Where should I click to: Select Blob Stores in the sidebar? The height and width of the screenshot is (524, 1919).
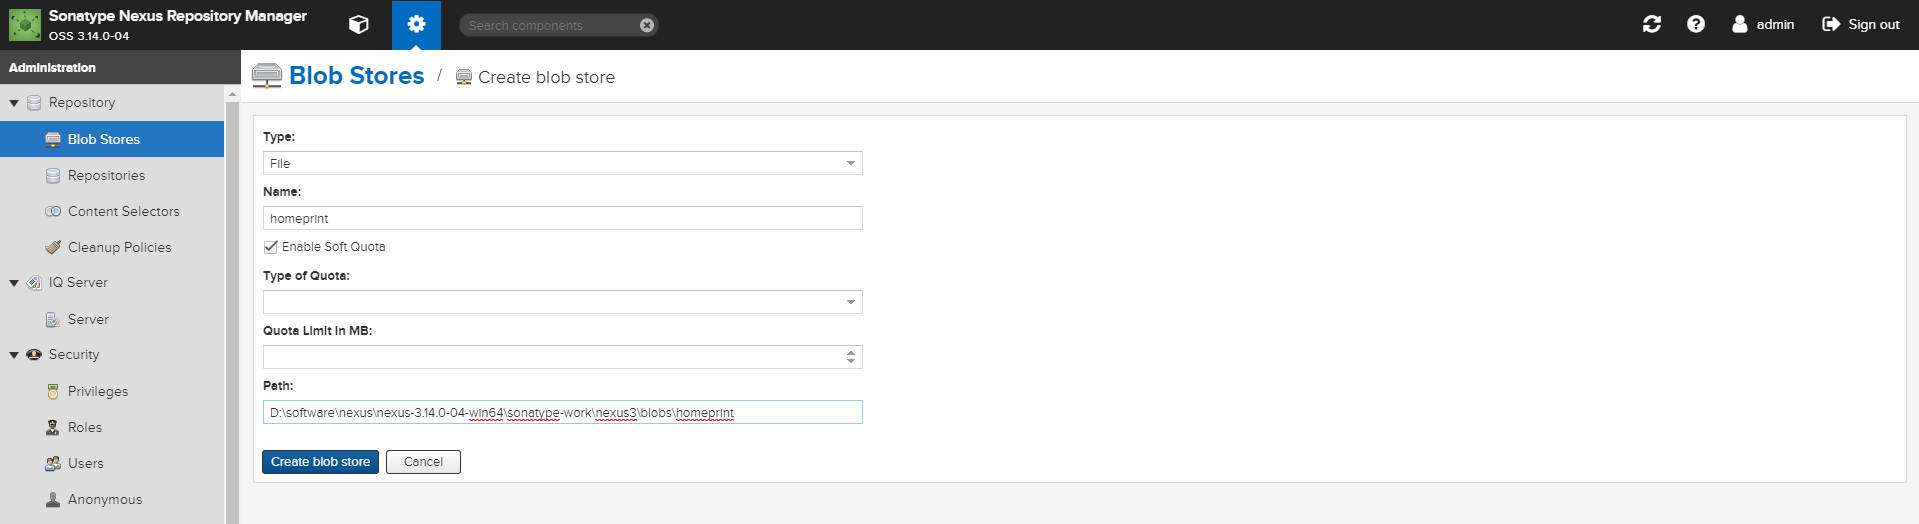[112, 139]
